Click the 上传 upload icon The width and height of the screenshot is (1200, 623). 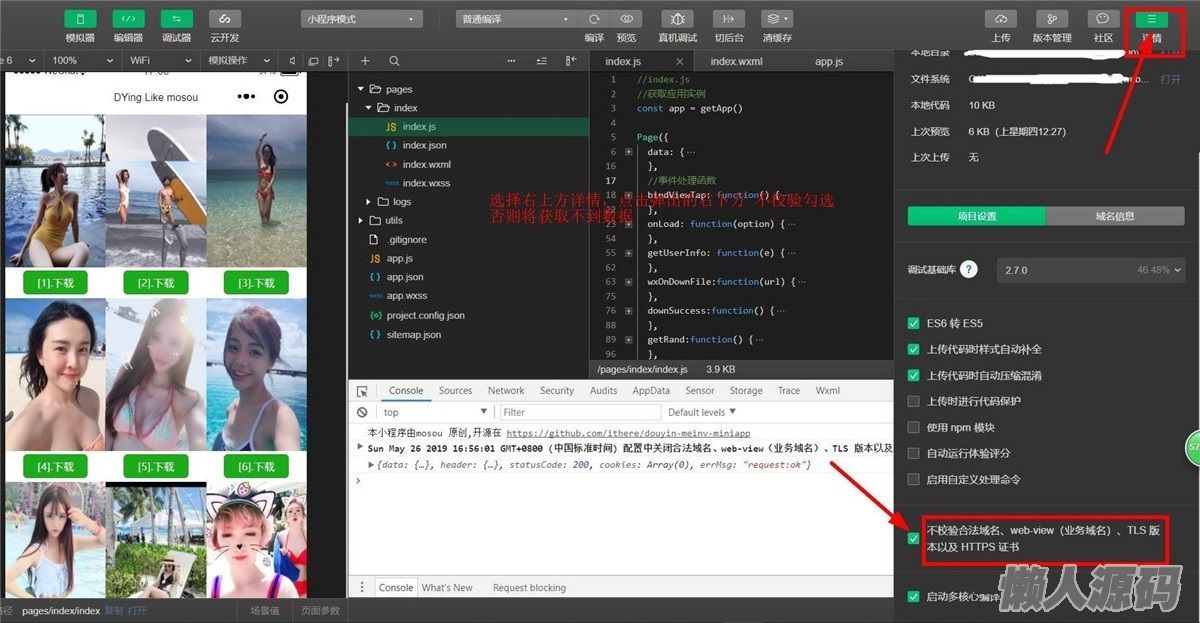[1000, 19]
